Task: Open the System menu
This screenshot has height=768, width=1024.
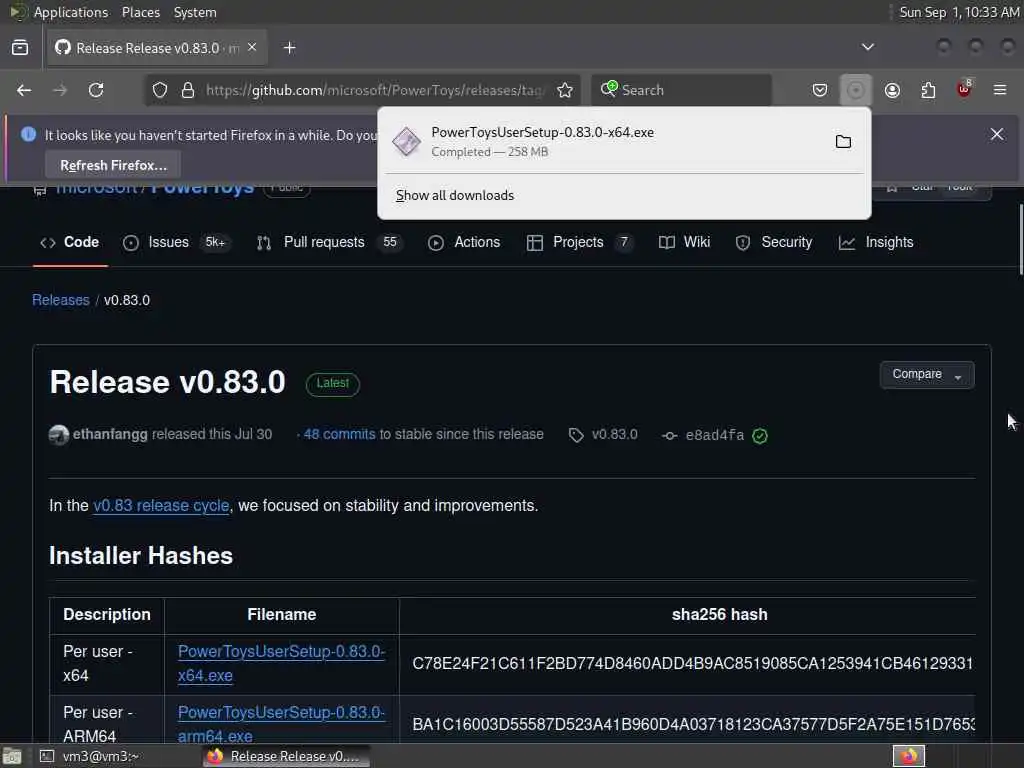Action: click(x=195, y=12)
